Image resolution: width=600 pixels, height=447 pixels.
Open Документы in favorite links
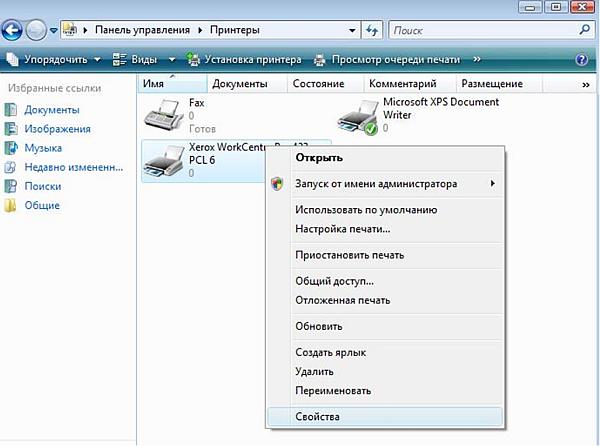44,110
